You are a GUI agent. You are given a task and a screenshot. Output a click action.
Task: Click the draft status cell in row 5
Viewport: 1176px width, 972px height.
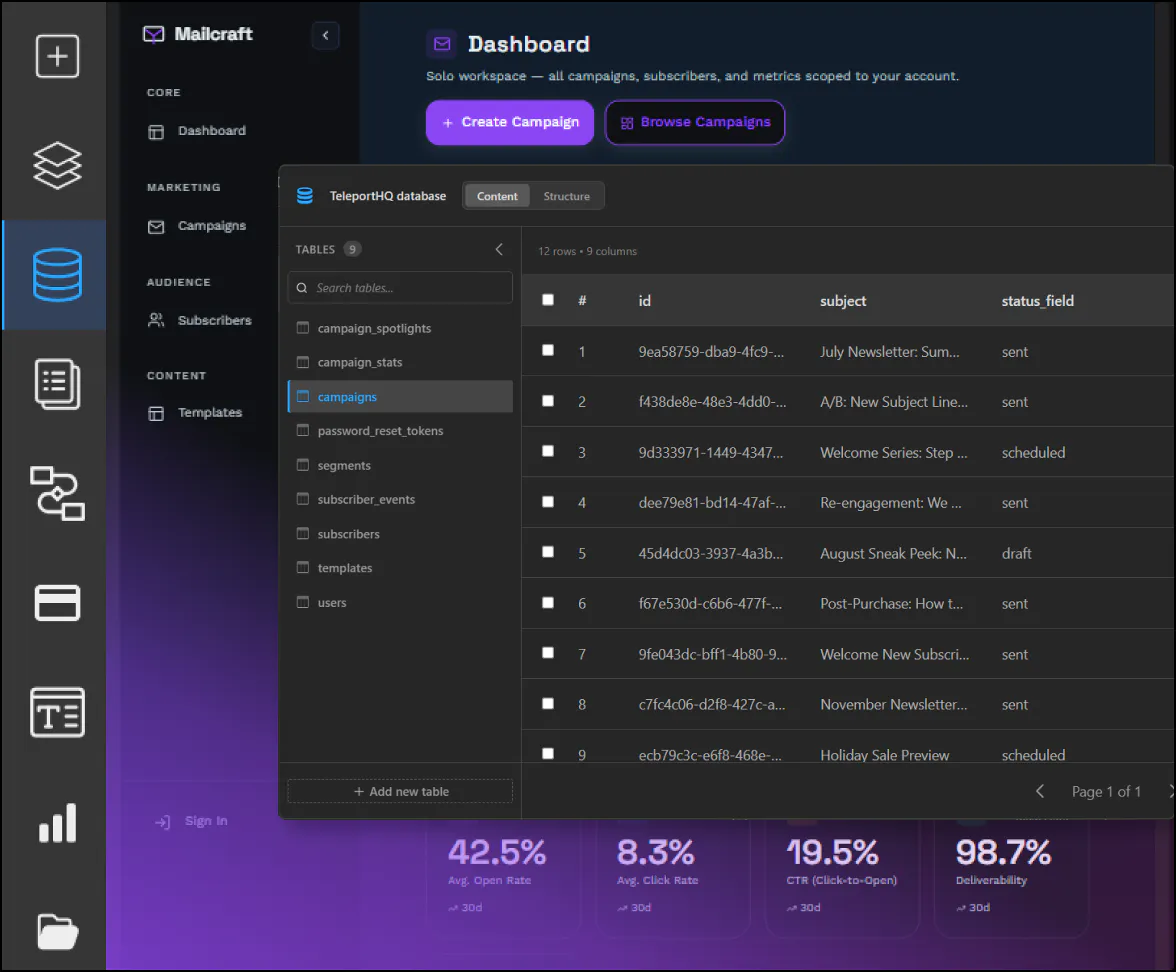click(x=1016, y=554)
